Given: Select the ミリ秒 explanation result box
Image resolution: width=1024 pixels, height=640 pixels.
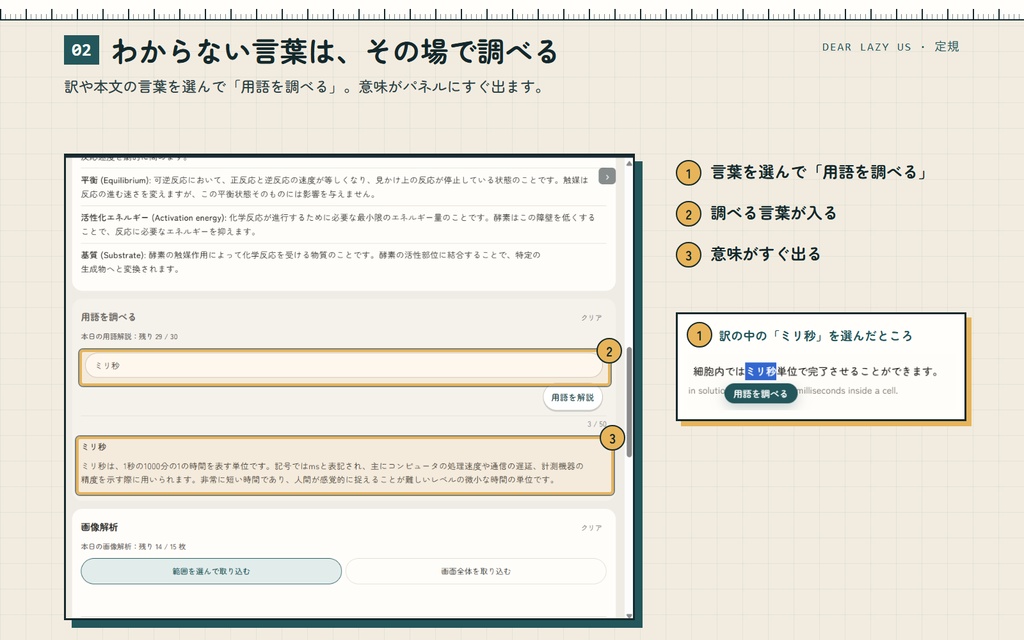Looking at the screenshot, I should pyautogui.click(x=345, y=465).
